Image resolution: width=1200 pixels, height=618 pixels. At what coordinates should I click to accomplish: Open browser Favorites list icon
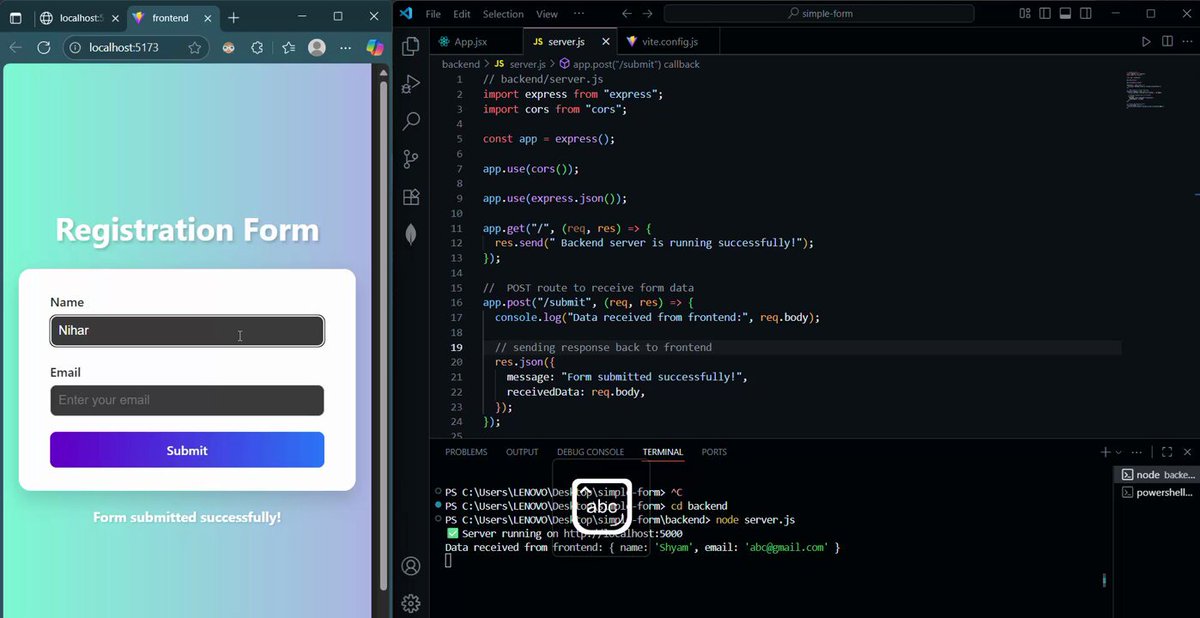click(x=288, y=47)
